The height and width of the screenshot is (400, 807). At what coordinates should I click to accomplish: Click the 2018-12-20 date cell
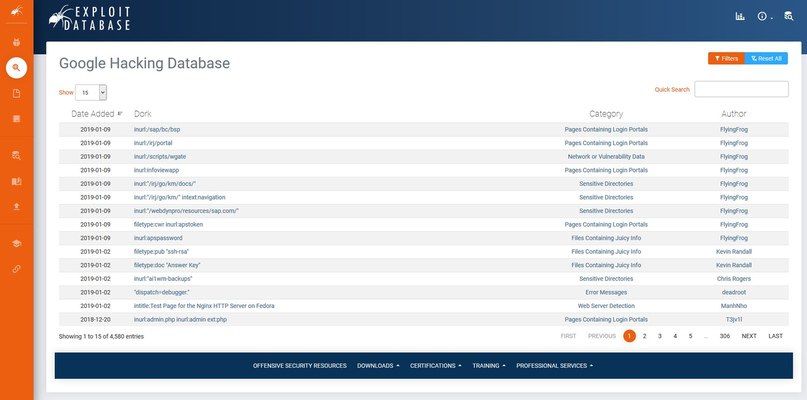tap(95, 320)
